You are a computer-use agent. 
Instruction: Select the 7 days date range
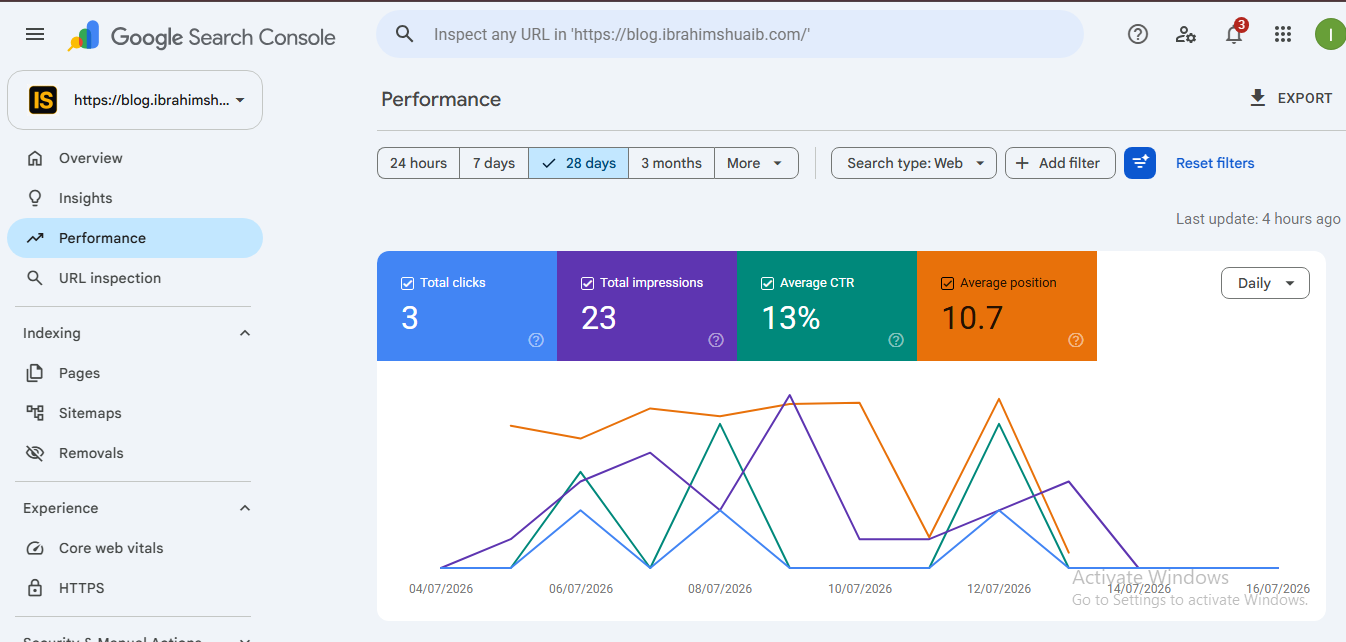pyautogui.click(x=494, y=163)
